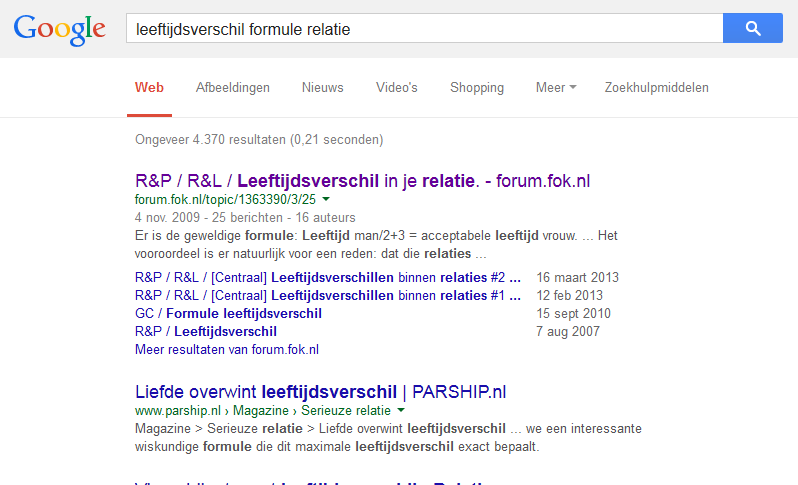Image resolution: width=798 pixels, height=485 pixels.
Task: Go to the Video's tab
Action: (x=396, y=88)
